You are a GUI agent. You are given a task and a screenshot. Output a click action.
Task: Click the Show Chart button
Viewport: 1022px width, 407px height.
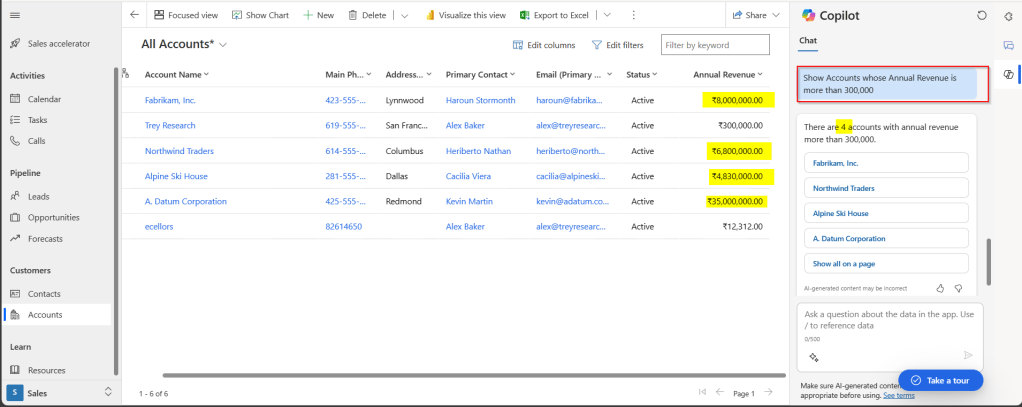[x=260, y=15]
